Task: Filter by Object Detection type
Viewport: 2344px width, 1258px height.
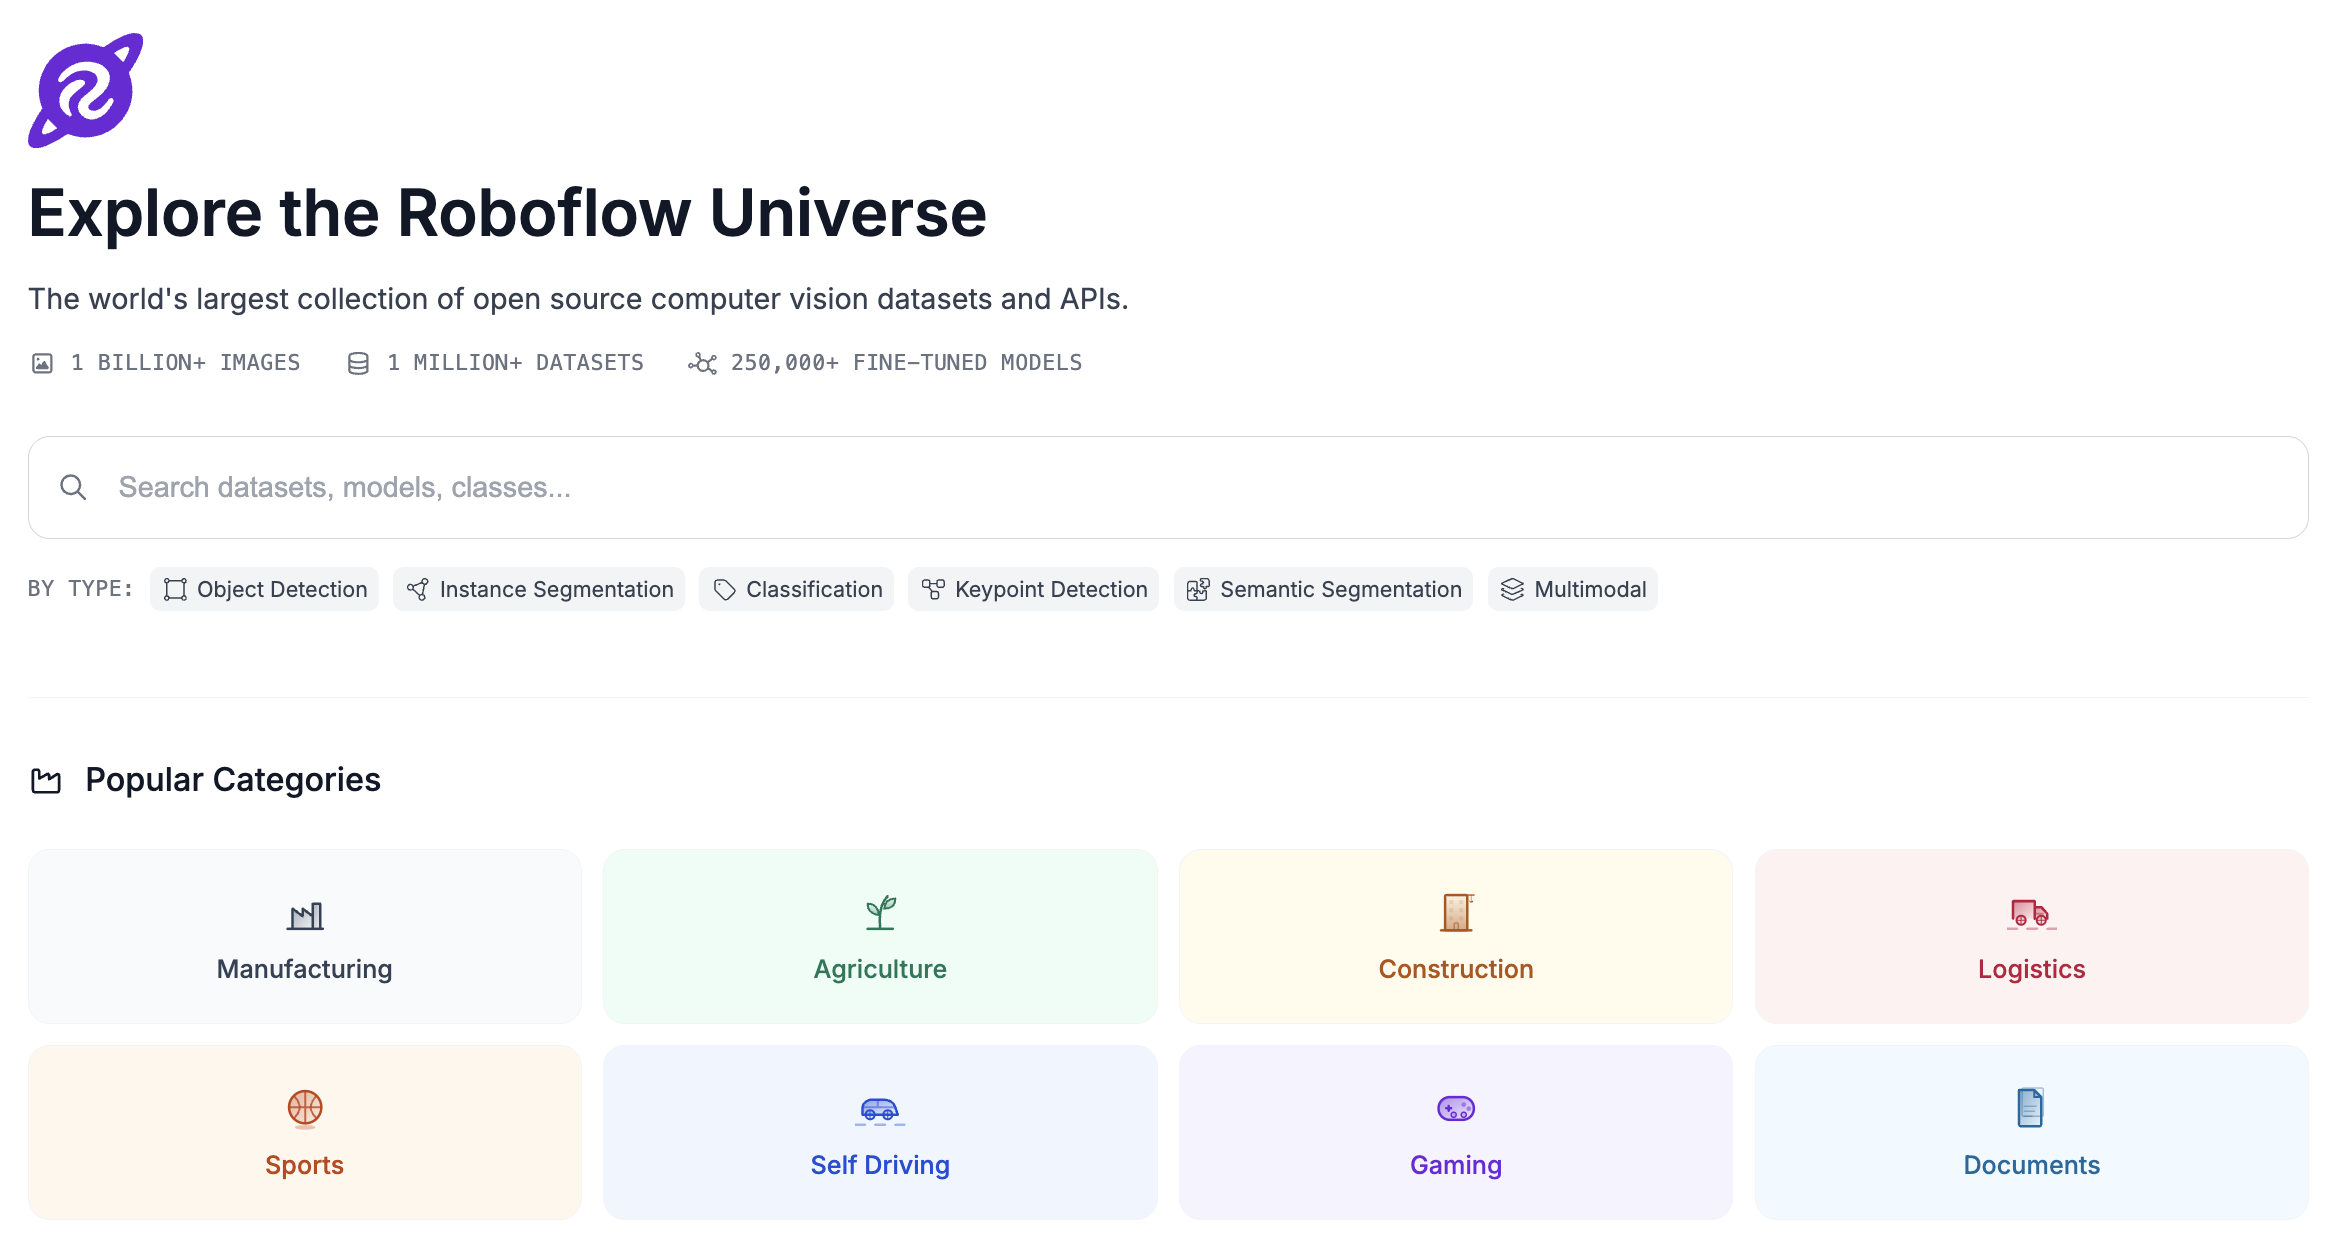Action: coord(265,590)
